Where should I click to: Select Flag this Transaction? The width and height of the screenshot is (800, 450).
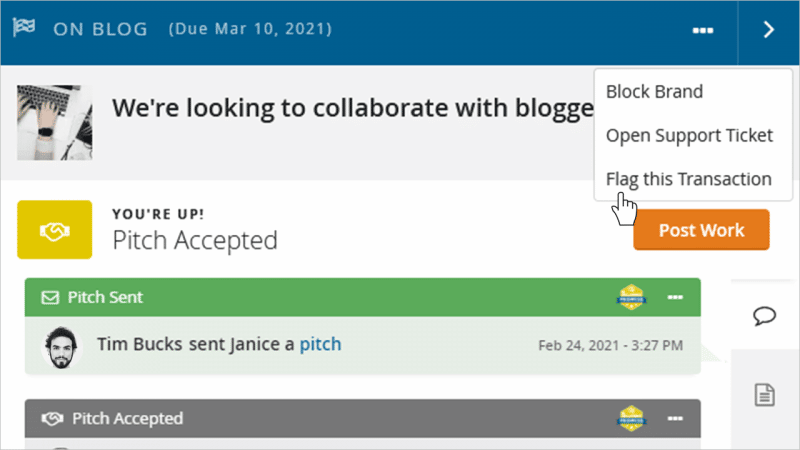688,179
